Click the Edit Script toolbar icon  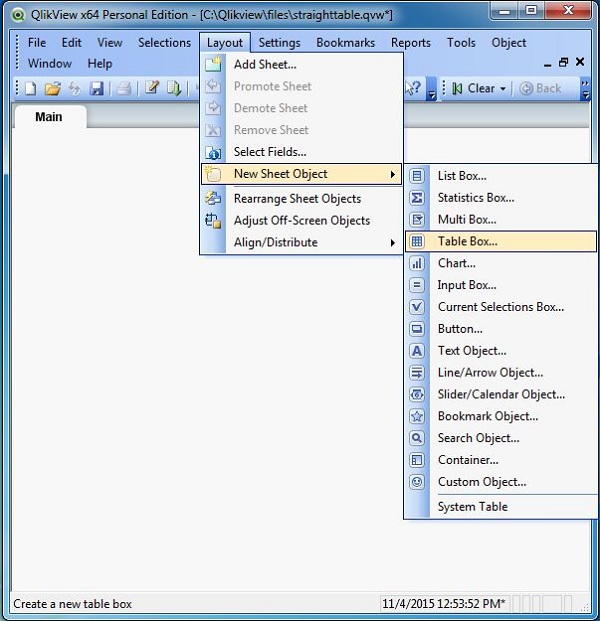pyautogui.click(x=152, y=88)
